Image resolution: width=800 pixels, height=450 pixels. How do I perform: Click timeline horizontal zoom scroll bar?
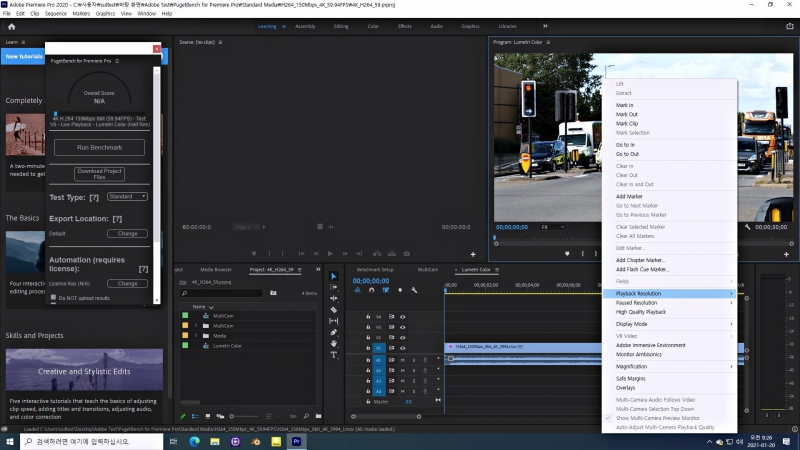click(386, 417)
